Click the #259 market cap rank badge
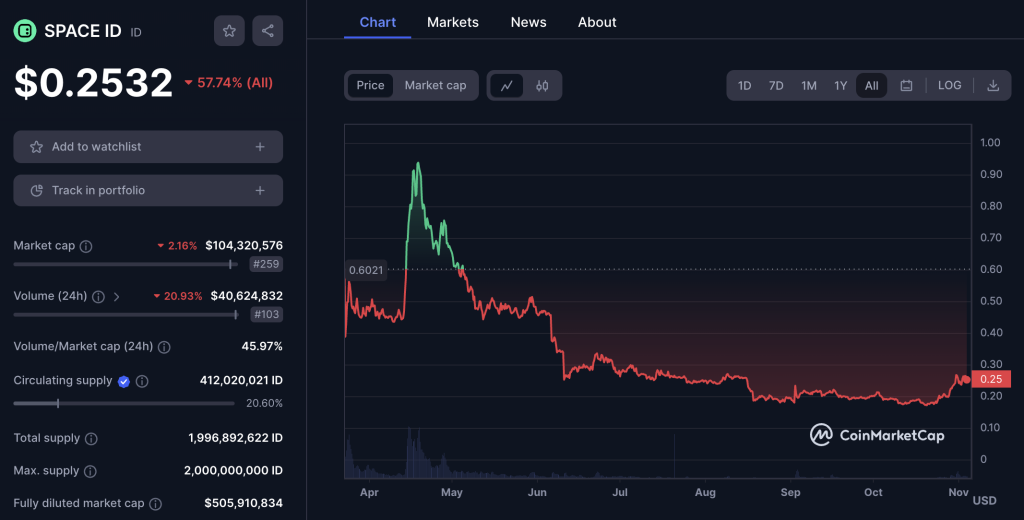Screen dimensions: 1024x520 coord(266,265)
